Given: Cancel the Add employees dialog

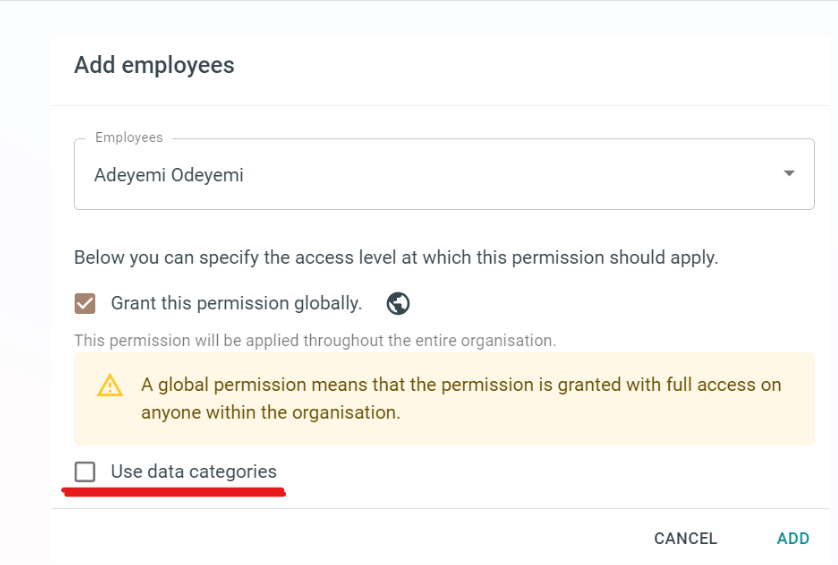Looking at the screenshot, I should (686, 538).
